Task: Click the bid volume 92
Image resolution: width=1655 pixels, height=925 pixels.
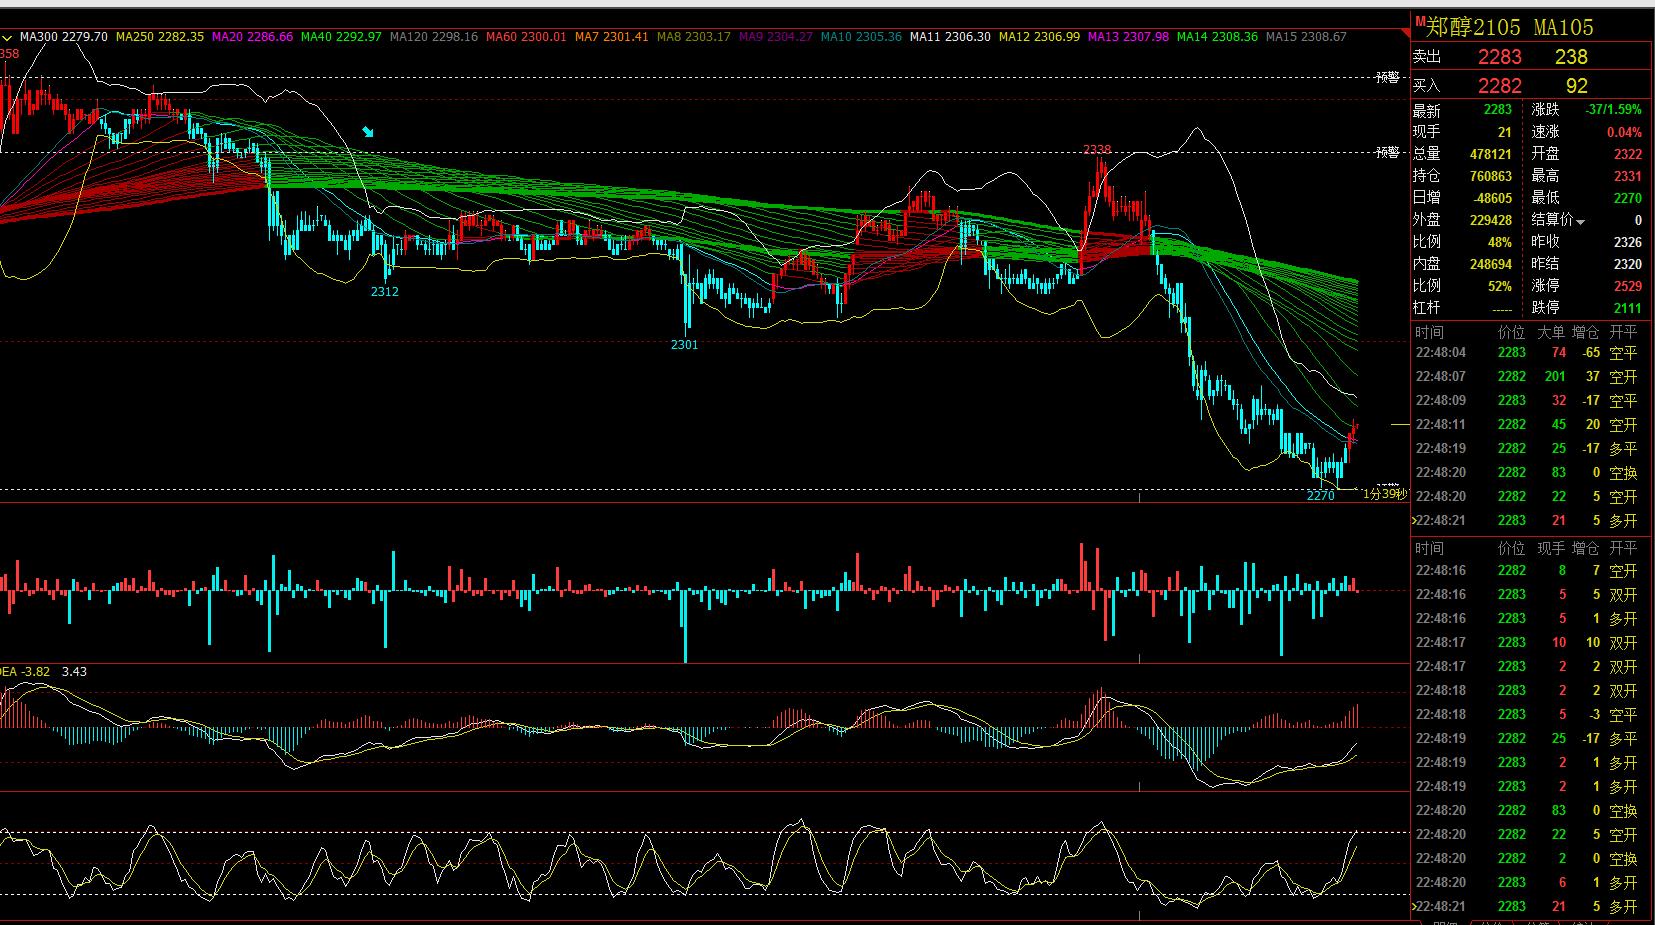Action: 1577,86
